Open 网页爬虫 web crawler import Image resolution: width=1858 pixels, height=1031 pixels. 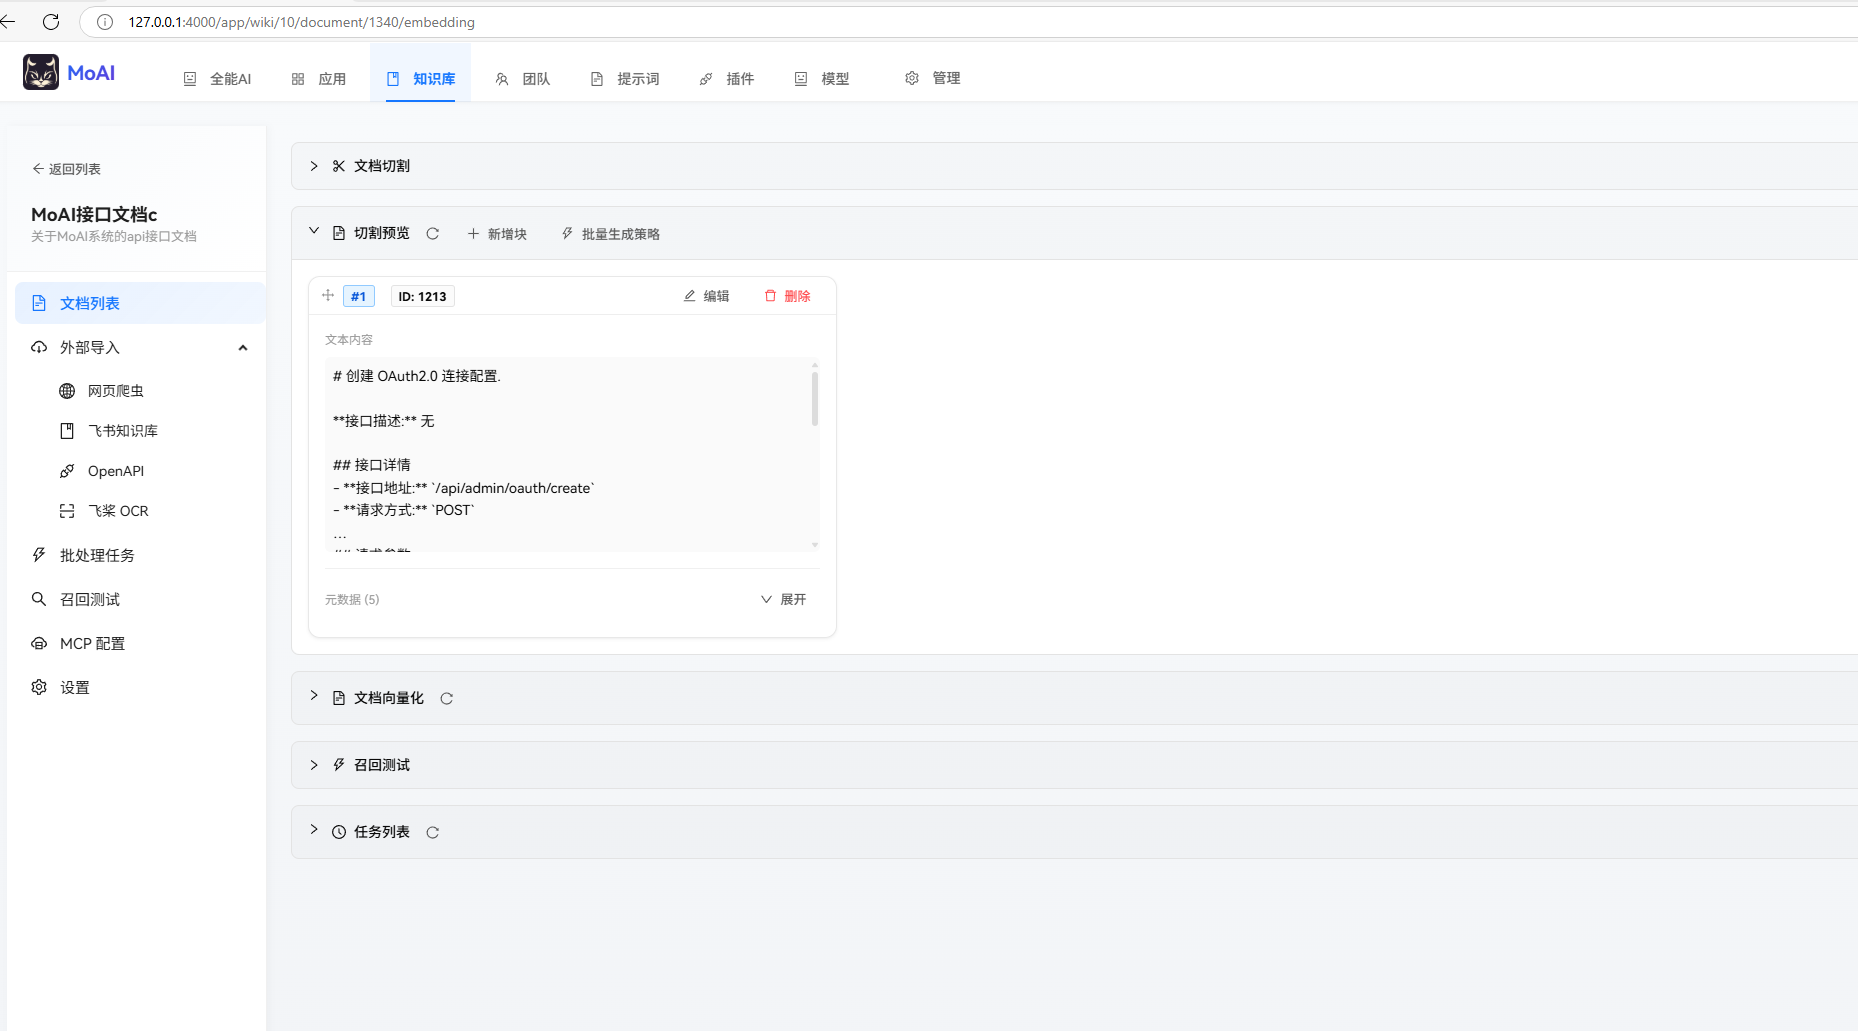click(x=115, y=391)
